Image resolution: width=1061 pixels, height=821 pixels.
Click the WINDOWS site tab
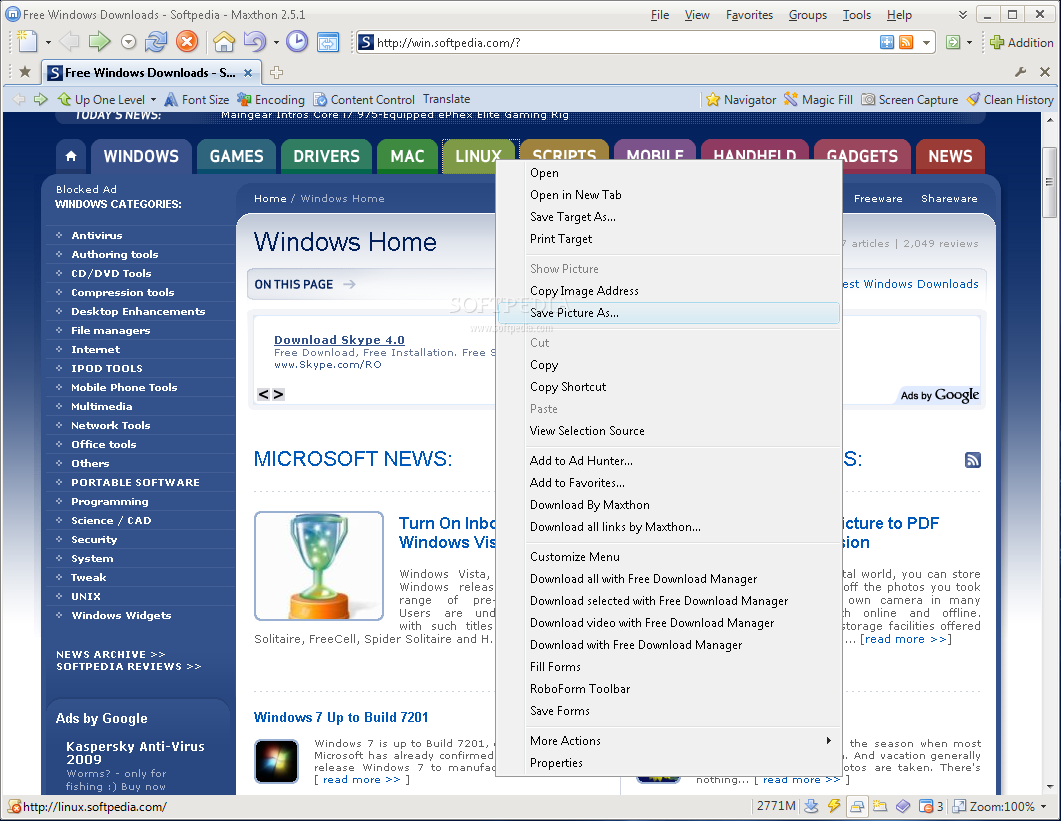point(141,156)
